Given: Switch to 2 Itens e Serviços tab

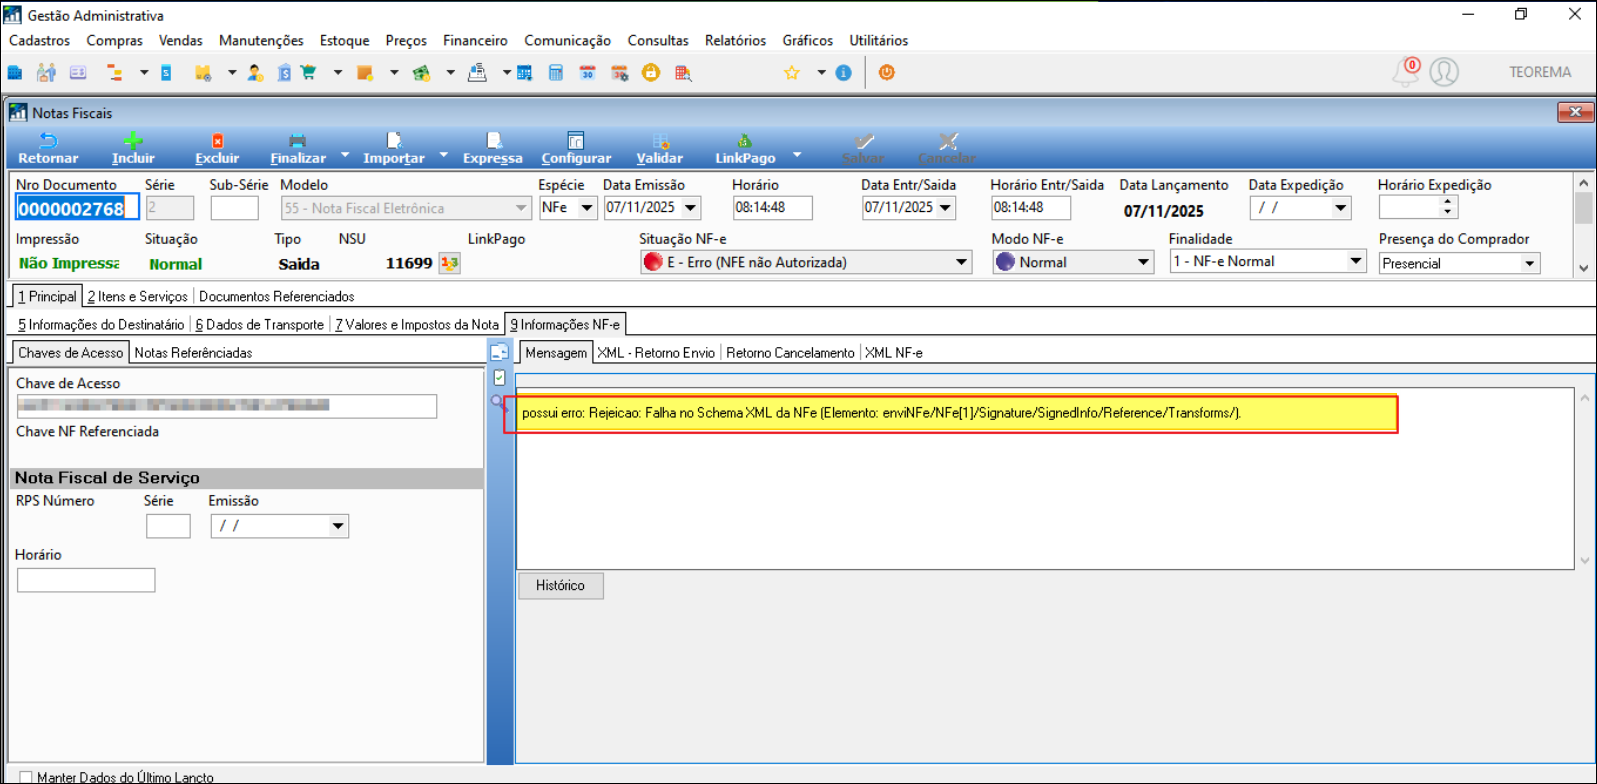Looking at the screenshot, I should [x=138, y=297].
